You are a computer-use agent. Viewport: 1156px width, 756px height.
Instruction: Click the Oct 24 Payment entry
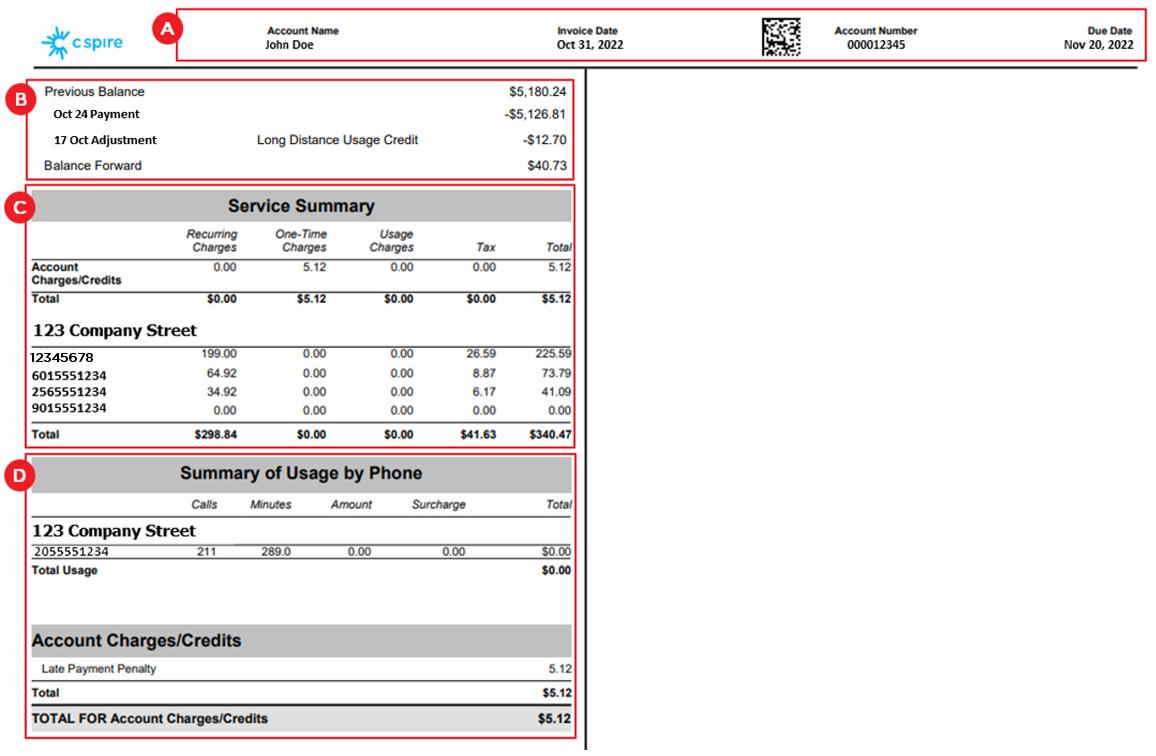pyautogui.click(x=96, y=114)
